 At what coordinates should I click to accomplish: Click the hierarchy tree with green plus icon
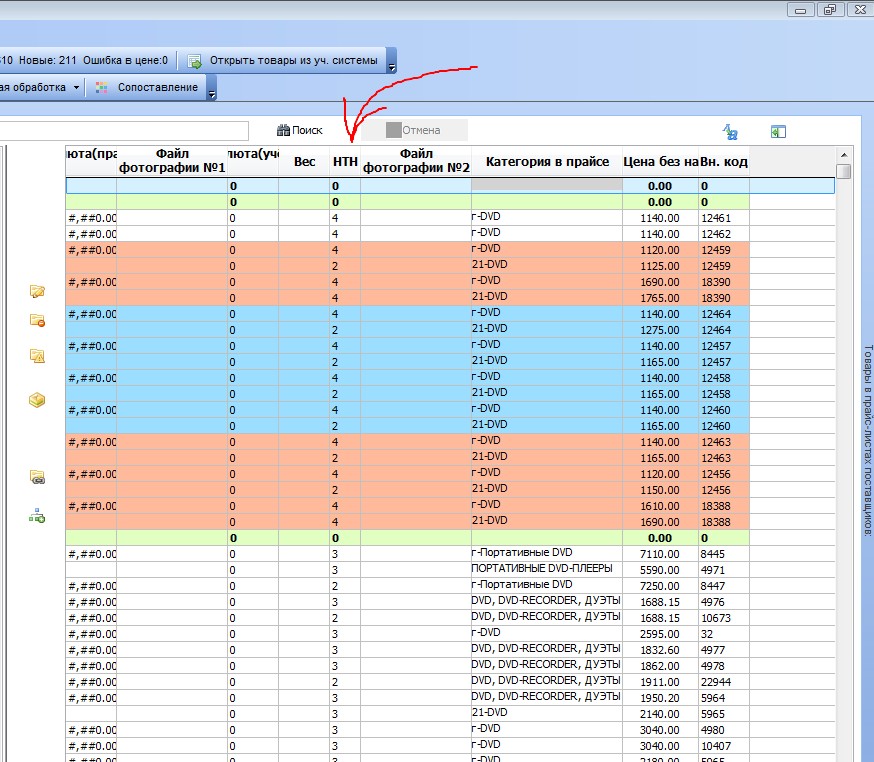37,516
